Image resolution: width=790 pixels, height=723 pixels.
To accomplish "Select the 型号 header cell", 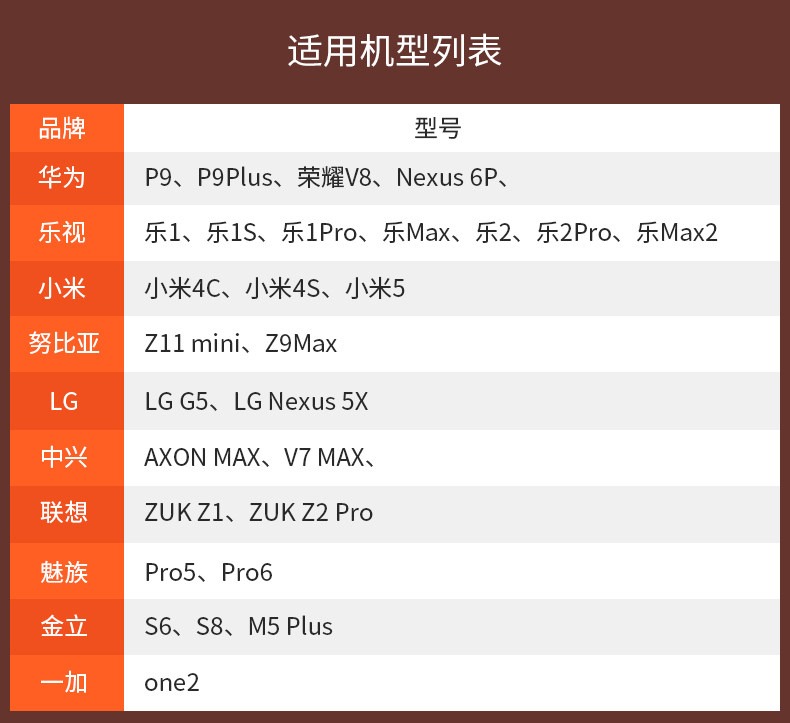I will (451, 128).
